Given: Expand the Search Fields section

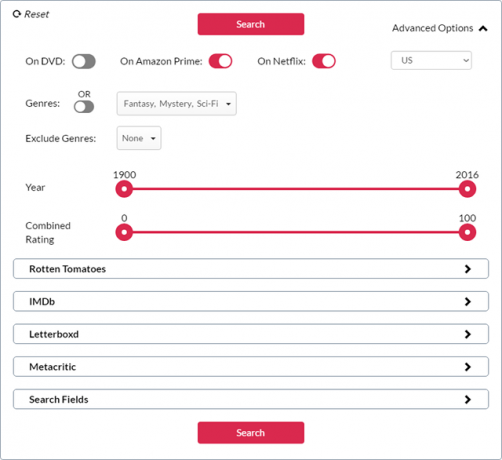Looking at the screenshot, I should click(x=251, y=399).
